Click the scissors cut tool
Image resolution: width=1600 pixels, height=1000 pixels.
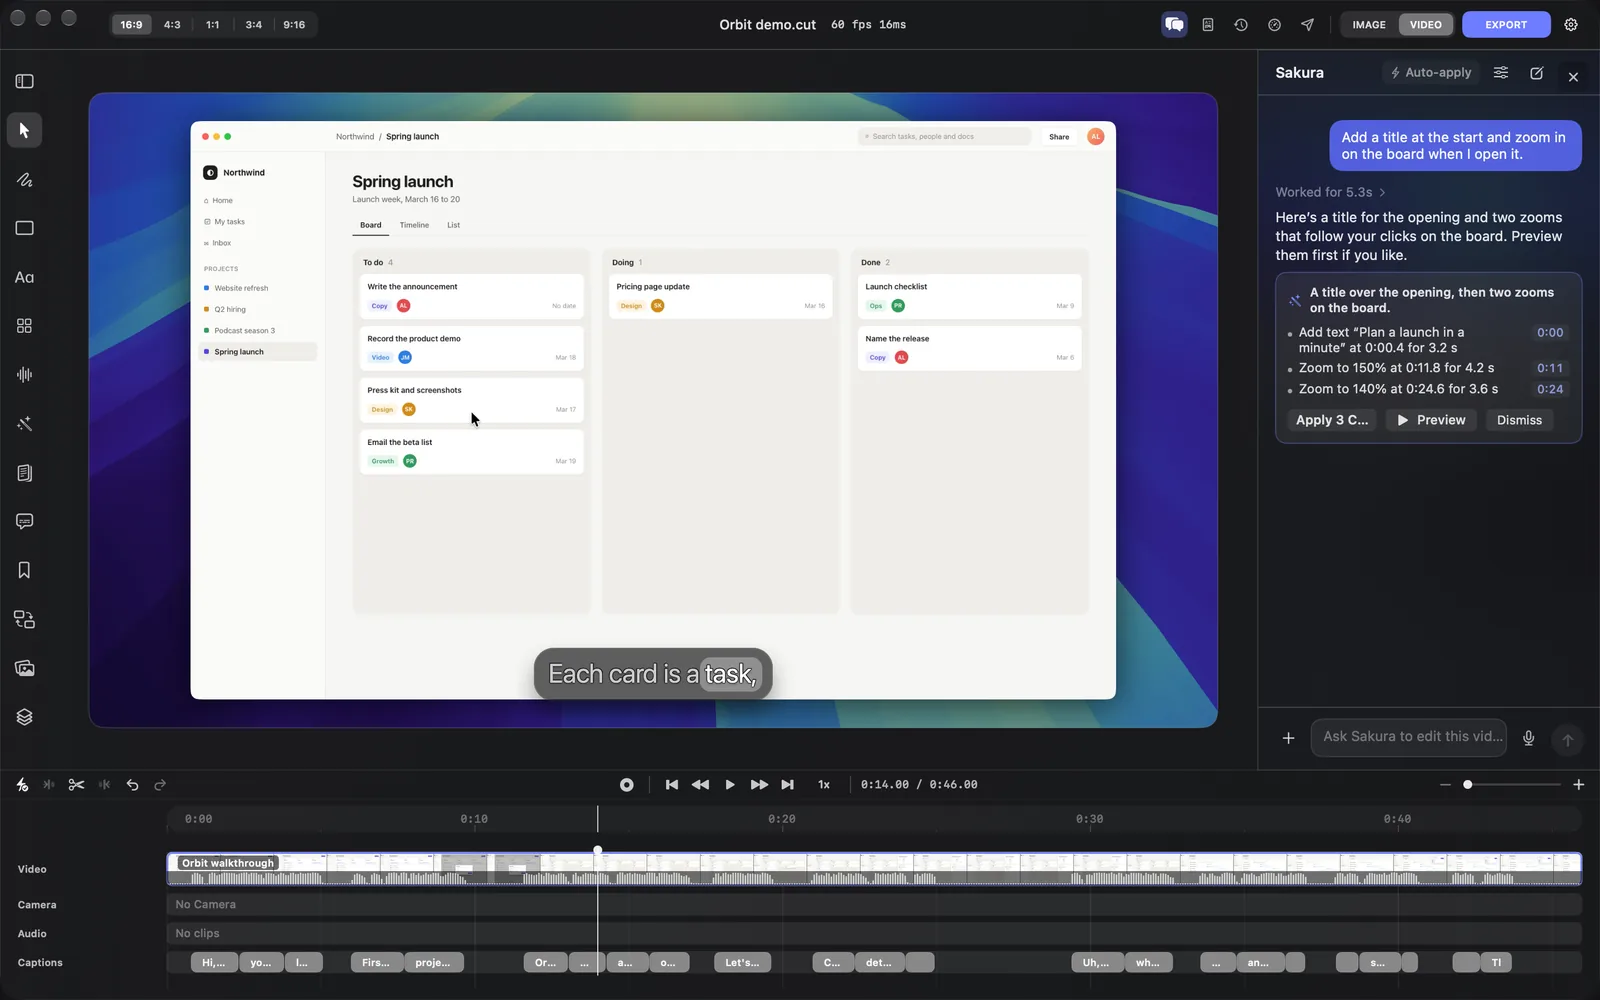click(x=76, y=785)
